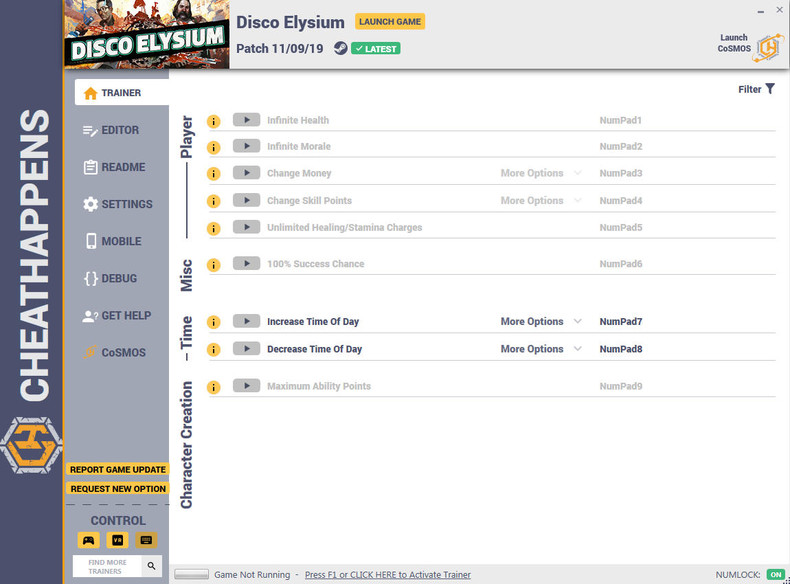Expand More Options for Decrease Time Of Day
The height and width of the screenshot is (584, 790).
point(541,349)
